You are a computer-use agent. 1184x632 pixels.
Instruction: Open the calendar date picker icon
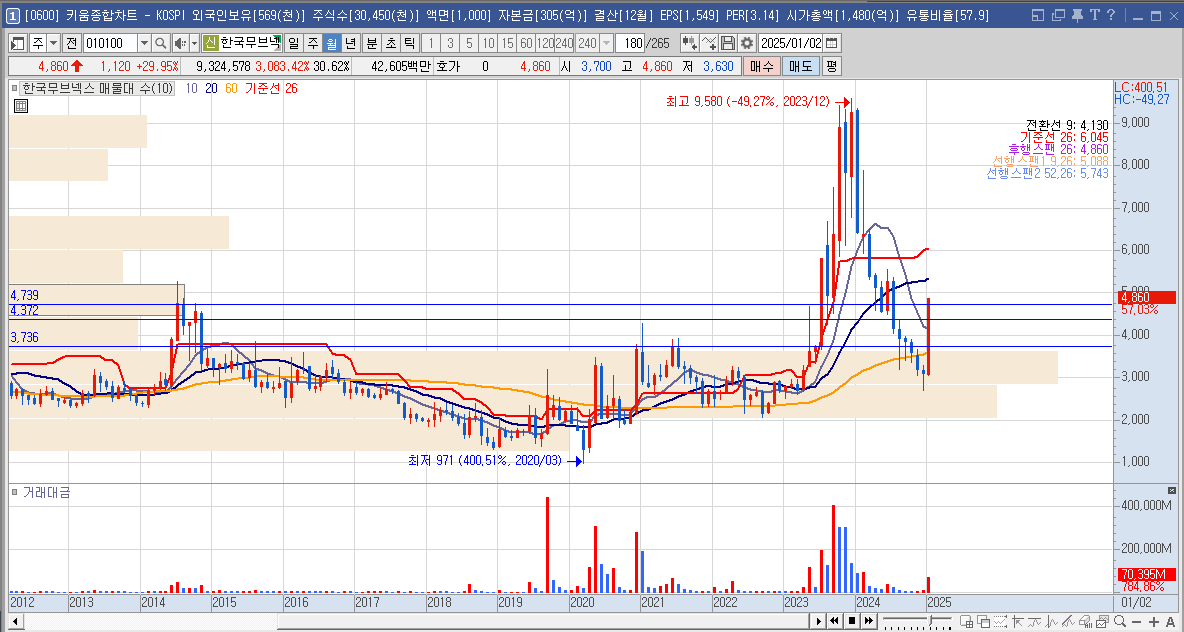click(831, 43)
